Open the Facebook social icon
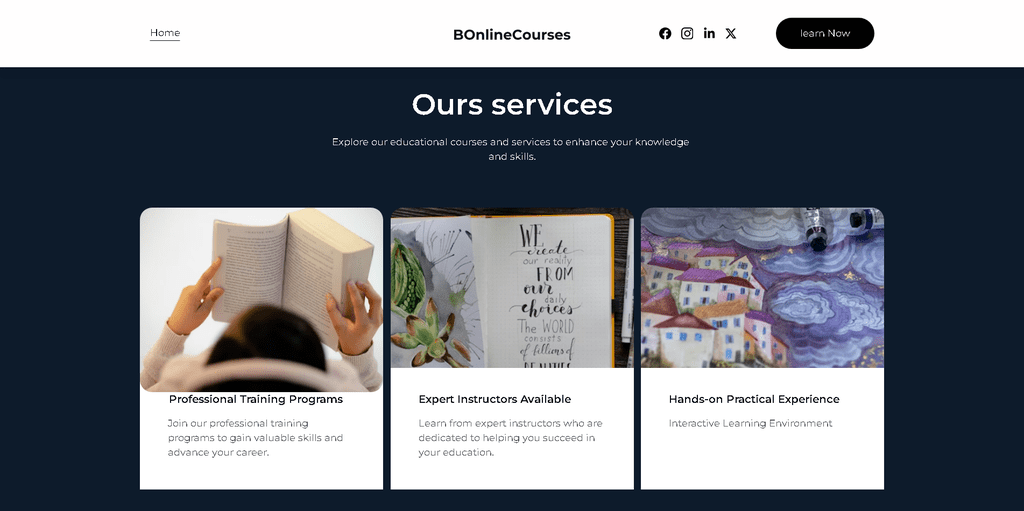1024x511 pixels. (x=665, y=33)
